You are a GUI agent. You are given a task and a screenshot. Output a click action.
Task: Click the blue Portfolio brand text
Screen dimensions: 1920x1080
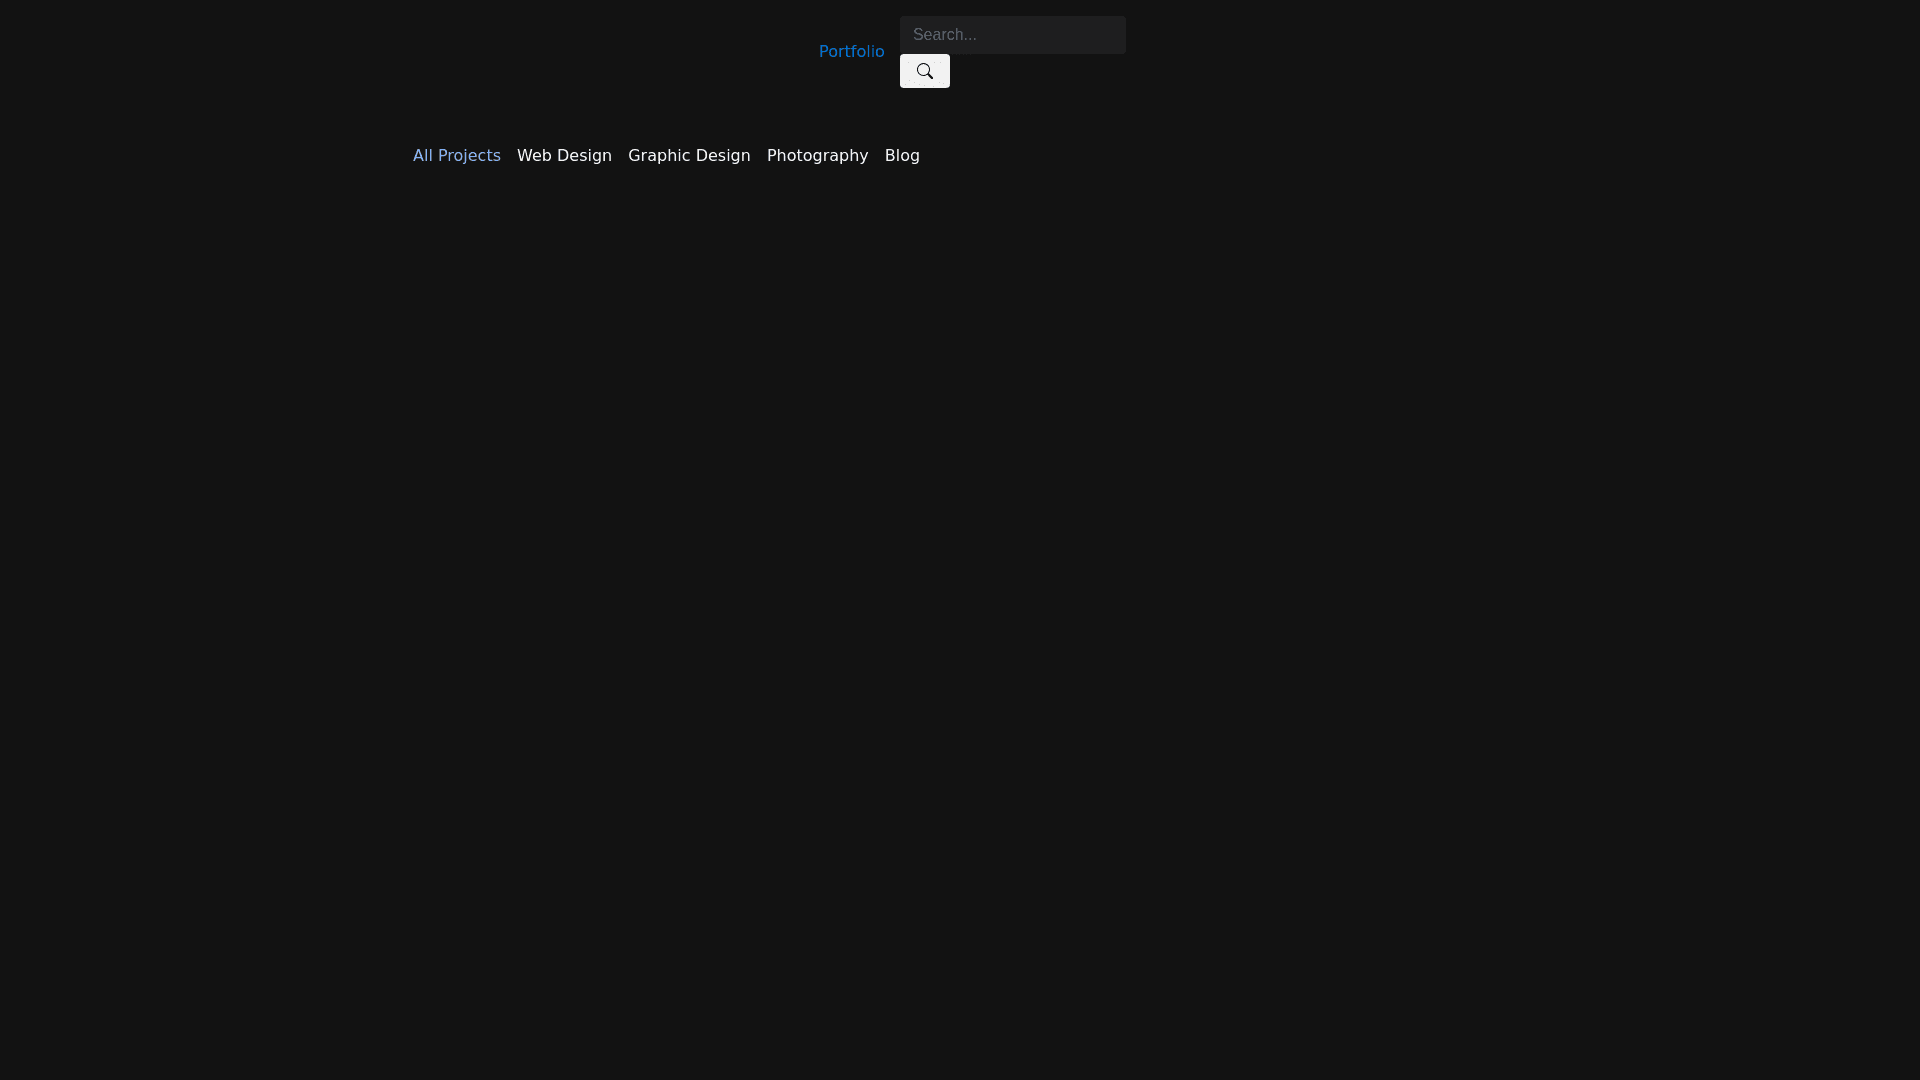851,51
